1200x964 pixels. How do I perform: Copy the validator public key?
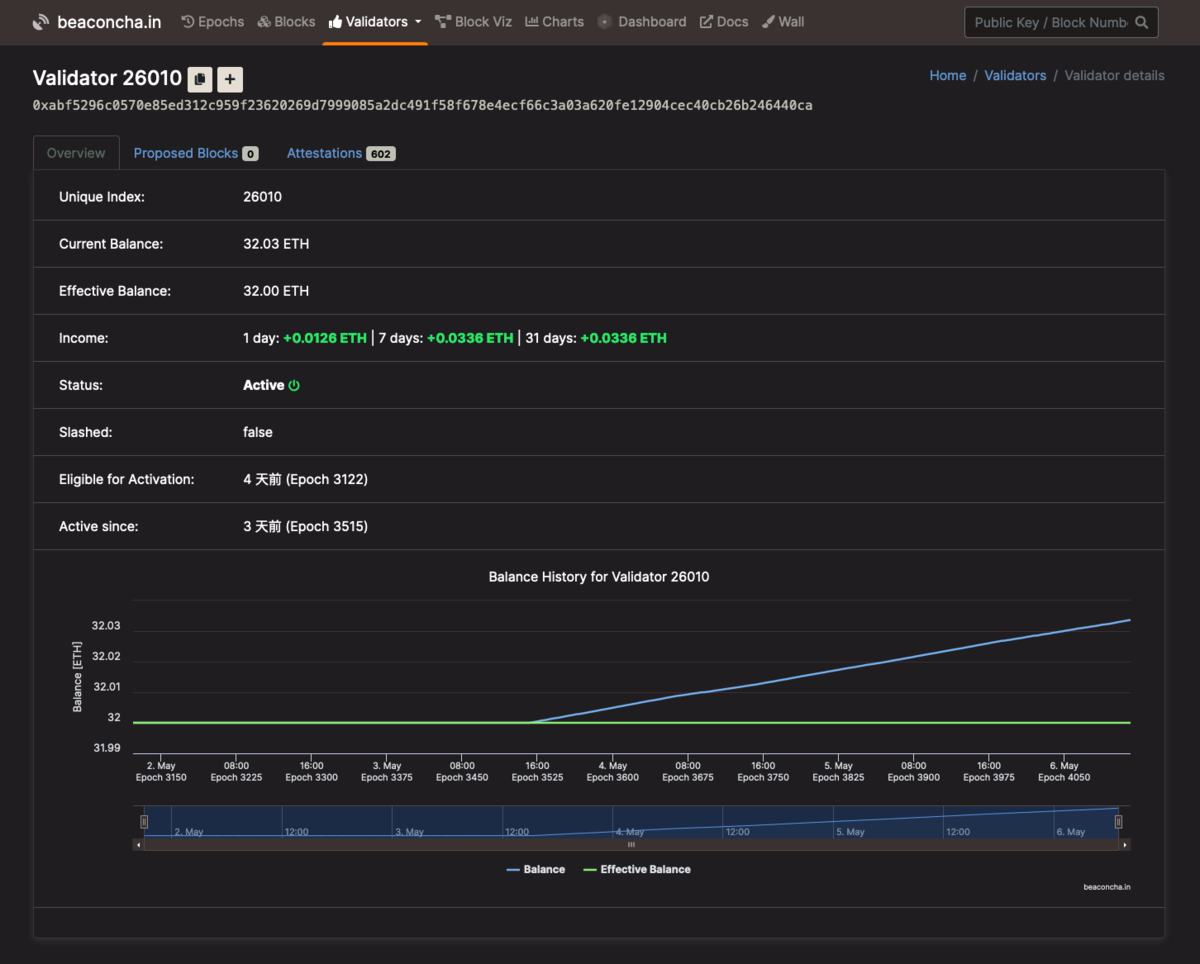[200, 79]
